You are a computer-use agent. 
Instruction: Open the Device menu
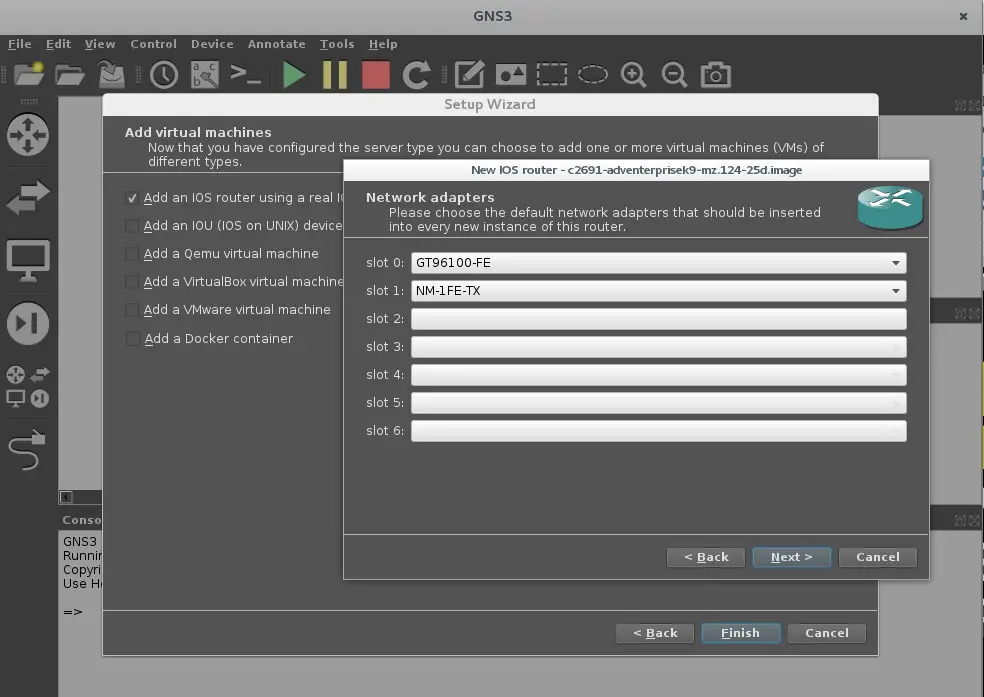(x=212, y=44)
